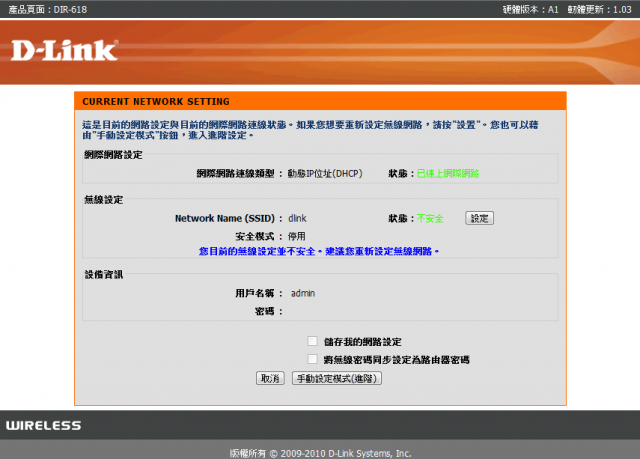The height and width of the screenshot is (459, 640).
Task: Enable 將無線密碼同步設定為路由器密碼 checkbox
Action: coord(312,359)
